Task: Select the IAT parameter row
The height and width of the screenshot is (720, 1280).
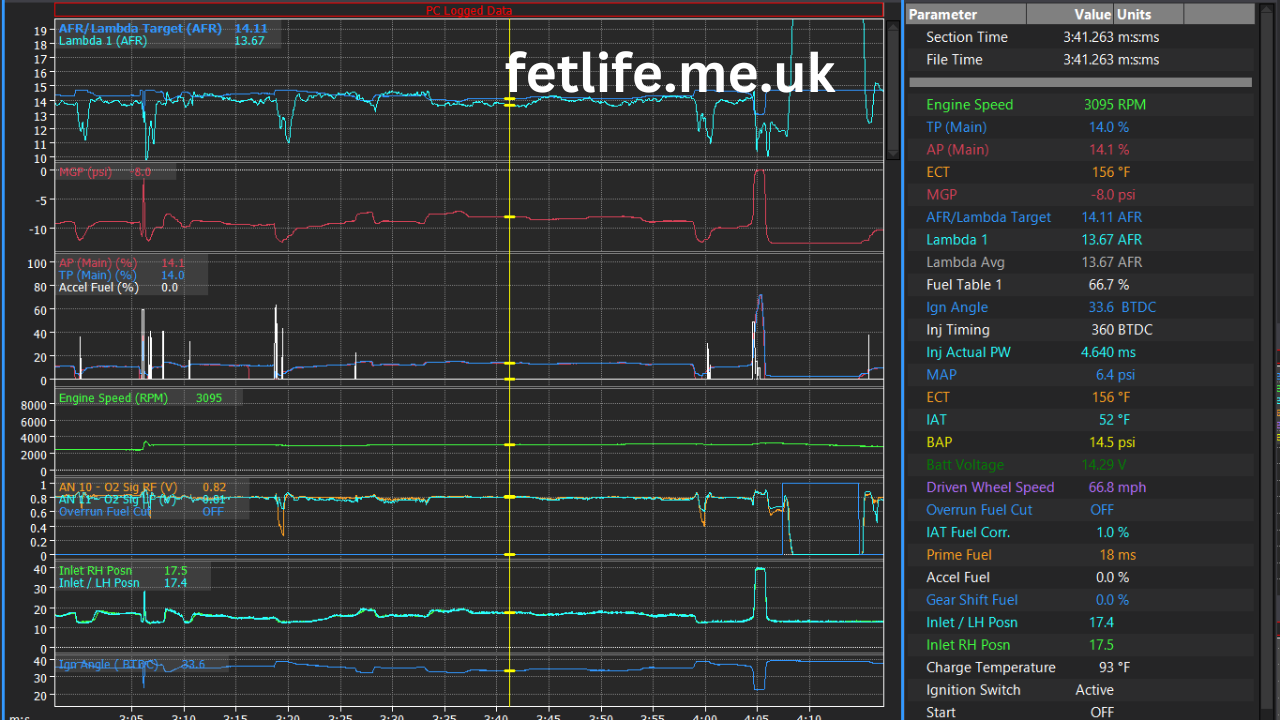Action: coord(1080,420)
